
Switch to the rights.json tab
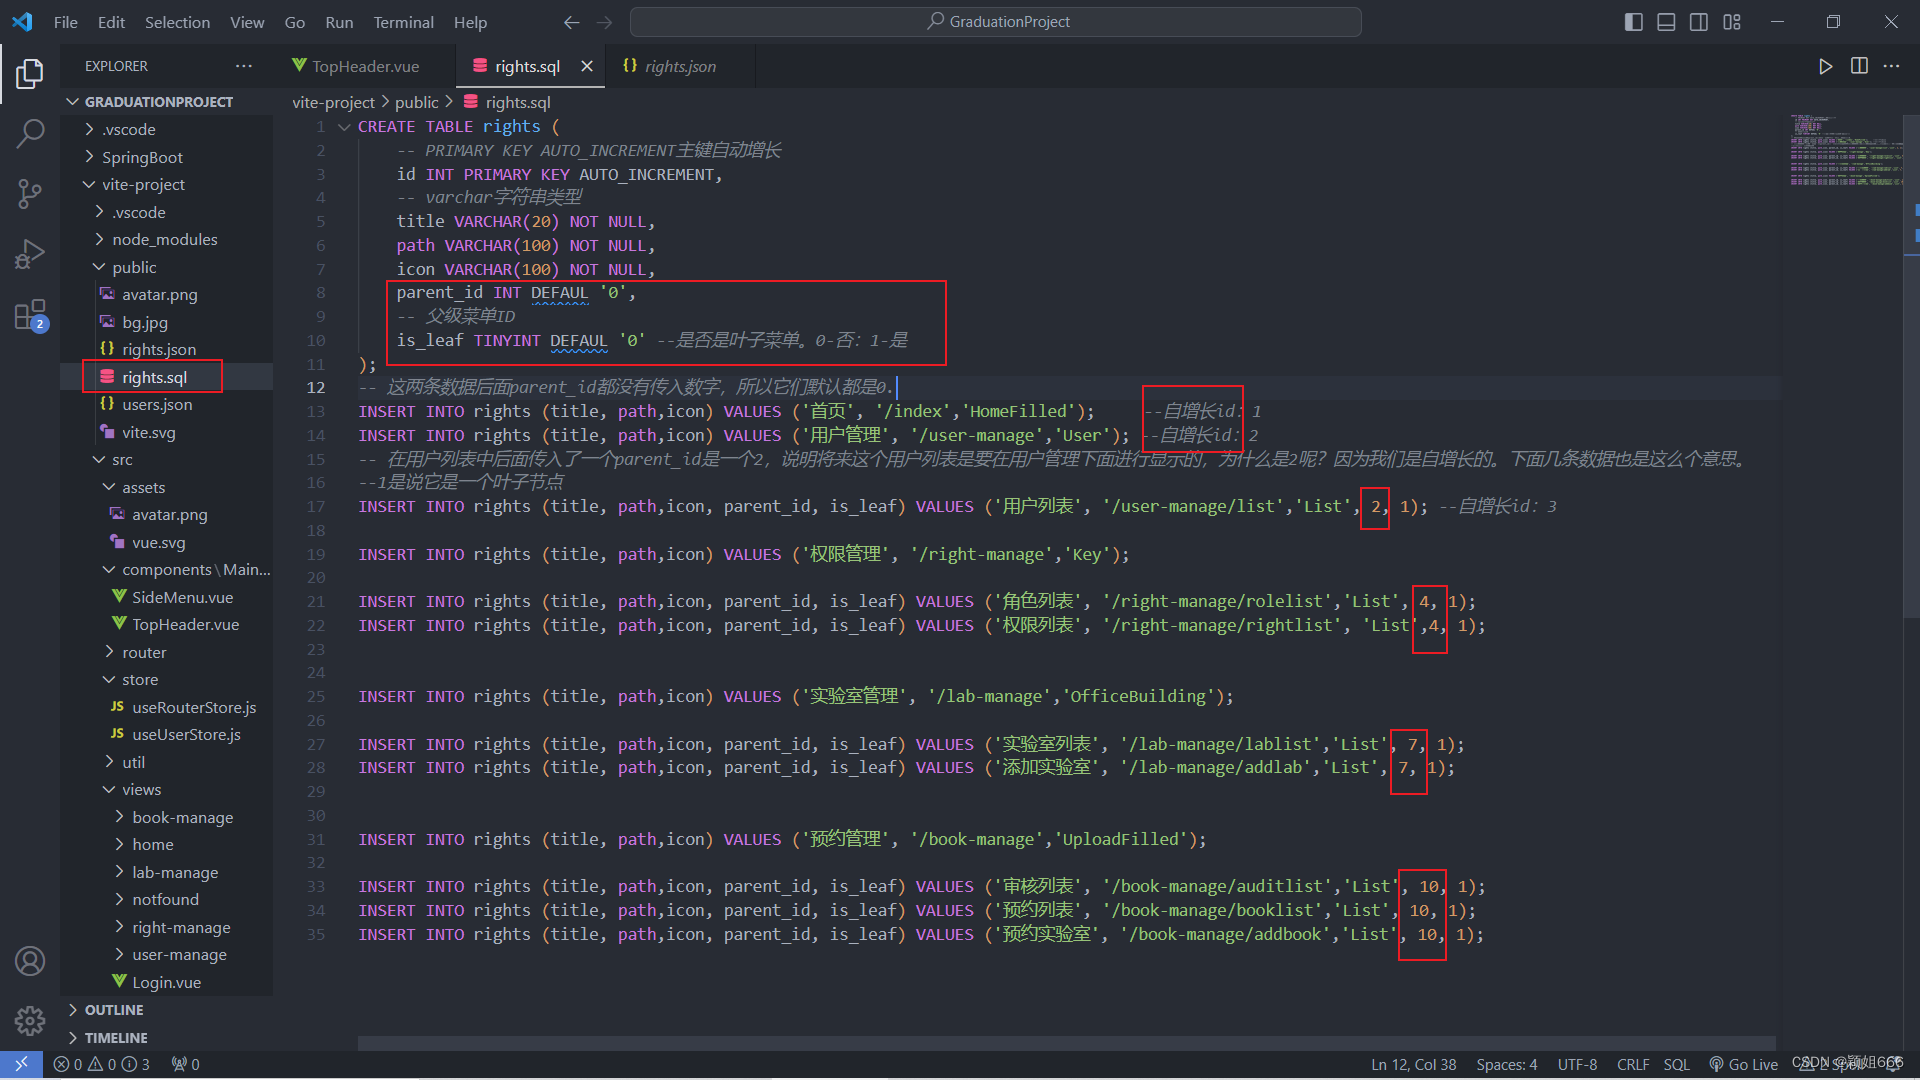click(679, 66)
